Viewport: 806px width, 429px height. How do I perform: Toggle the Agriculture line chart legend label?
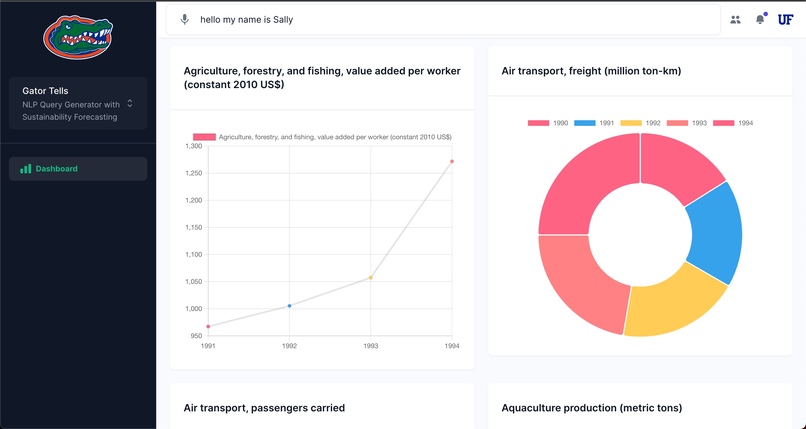[322, 137]
